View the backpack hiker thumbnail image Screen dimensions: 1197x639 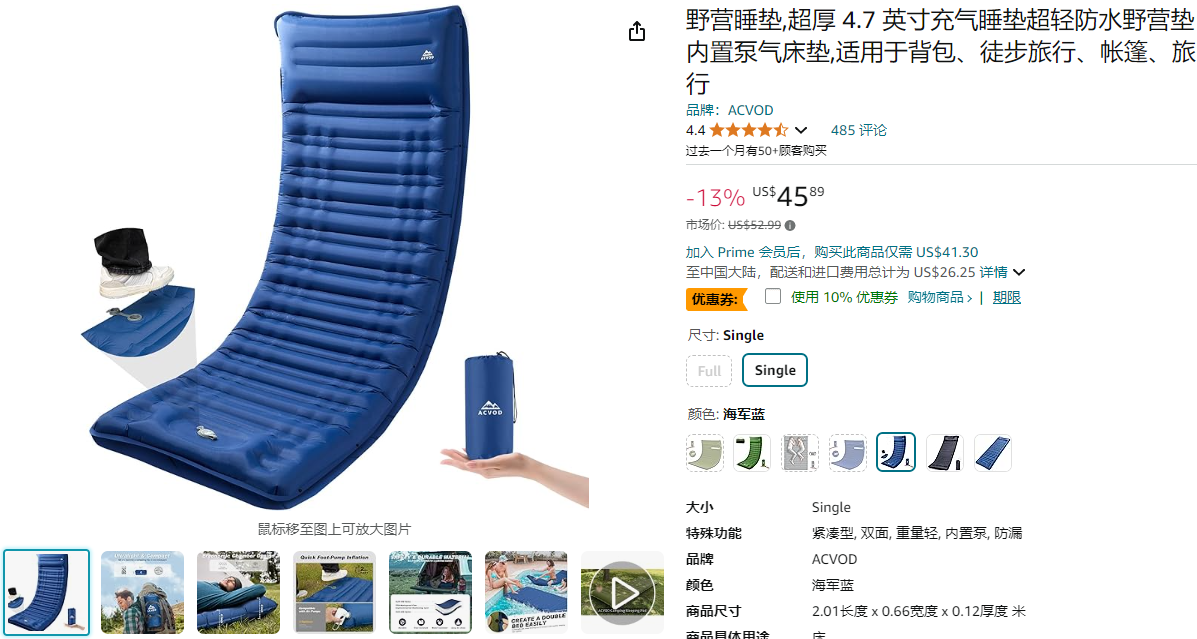coord(143,592)
